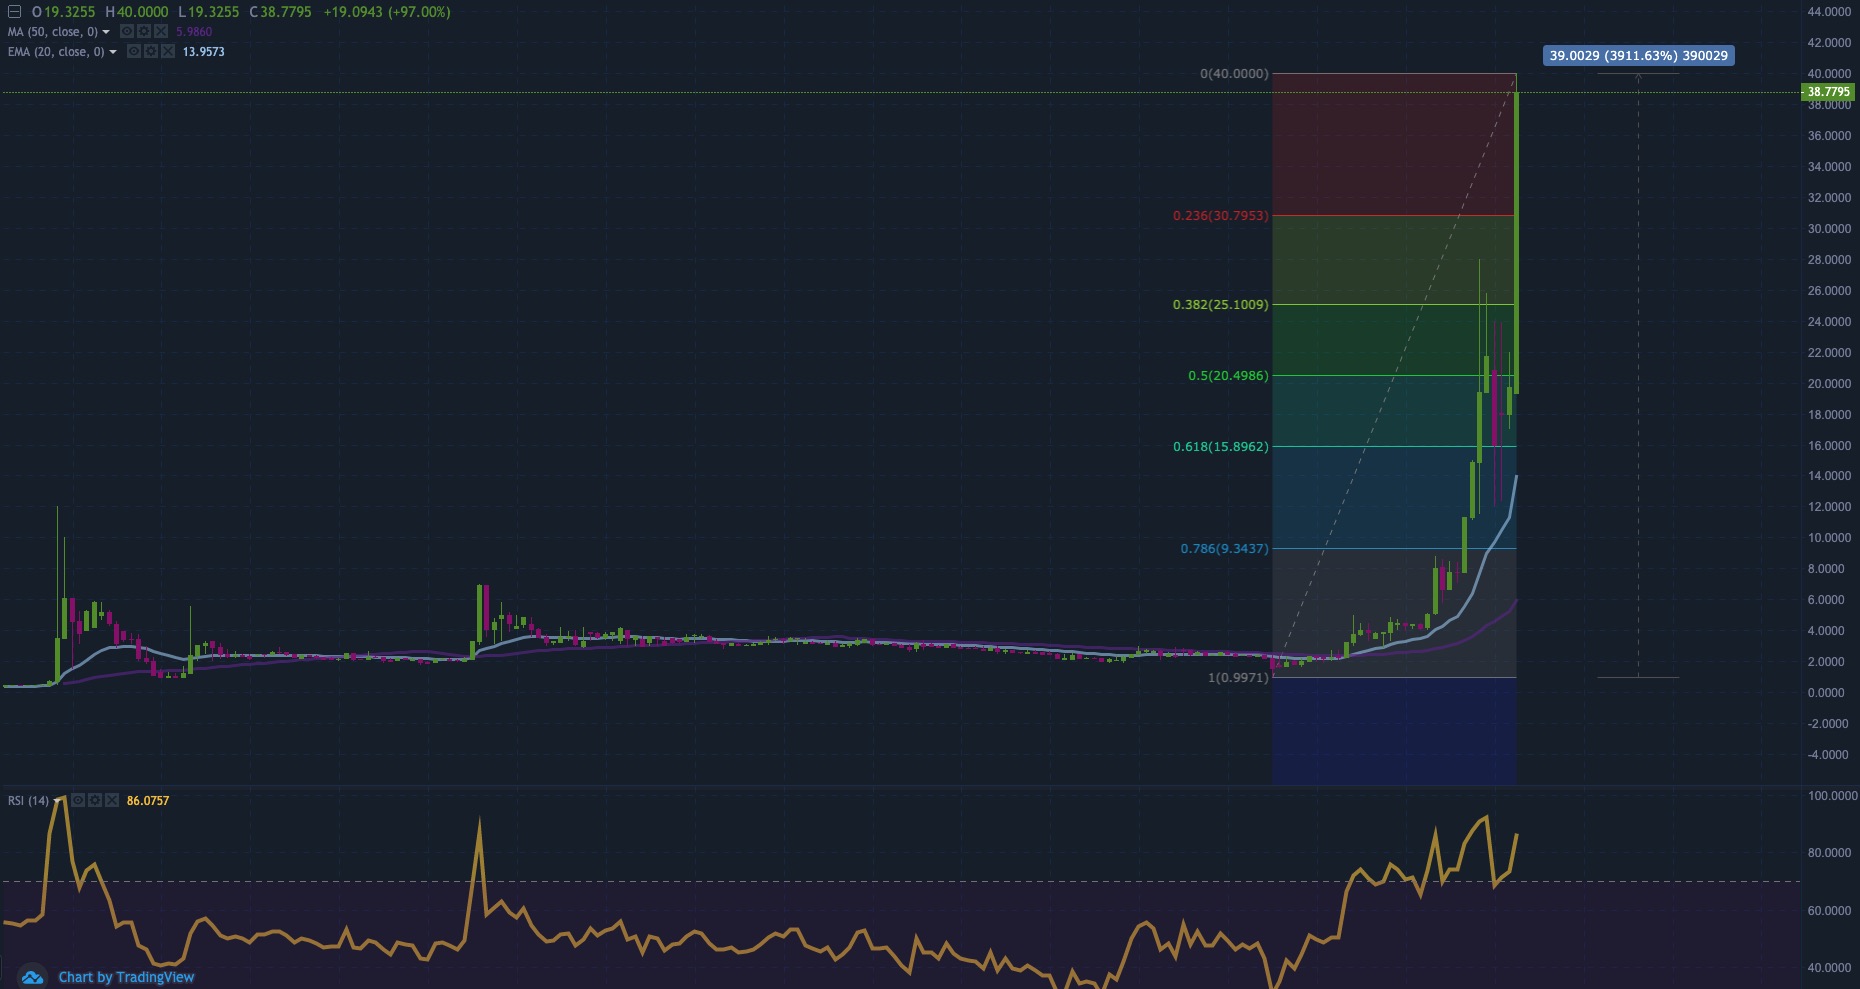Open EMA 20 indicator settings gear

[x=151, y=51]
